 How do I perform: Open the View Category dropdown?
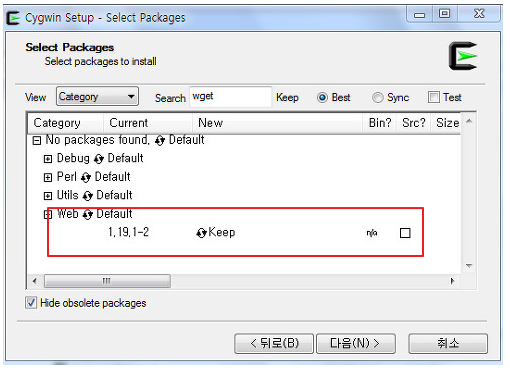pyautogui.click(x=97, y=97)
